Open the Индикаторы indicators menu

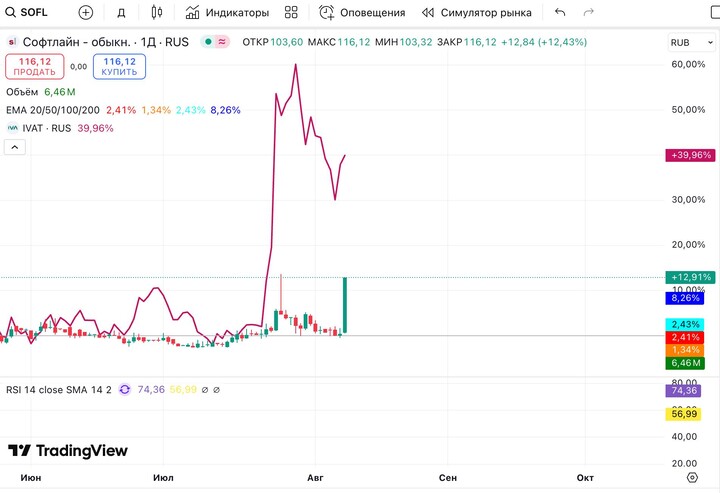coord(227,12)
